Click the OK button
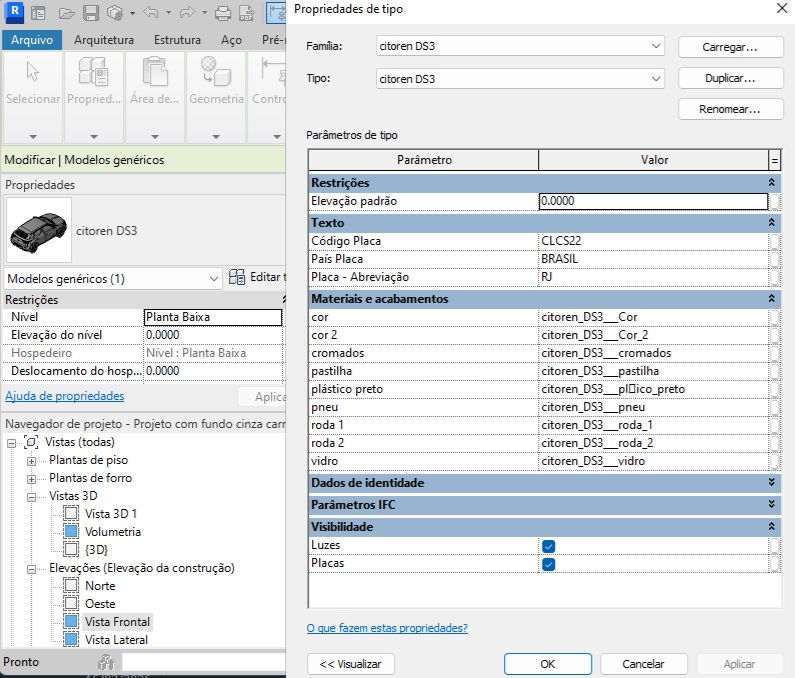The width and height of the screenshot is (795, 678). 548,664
